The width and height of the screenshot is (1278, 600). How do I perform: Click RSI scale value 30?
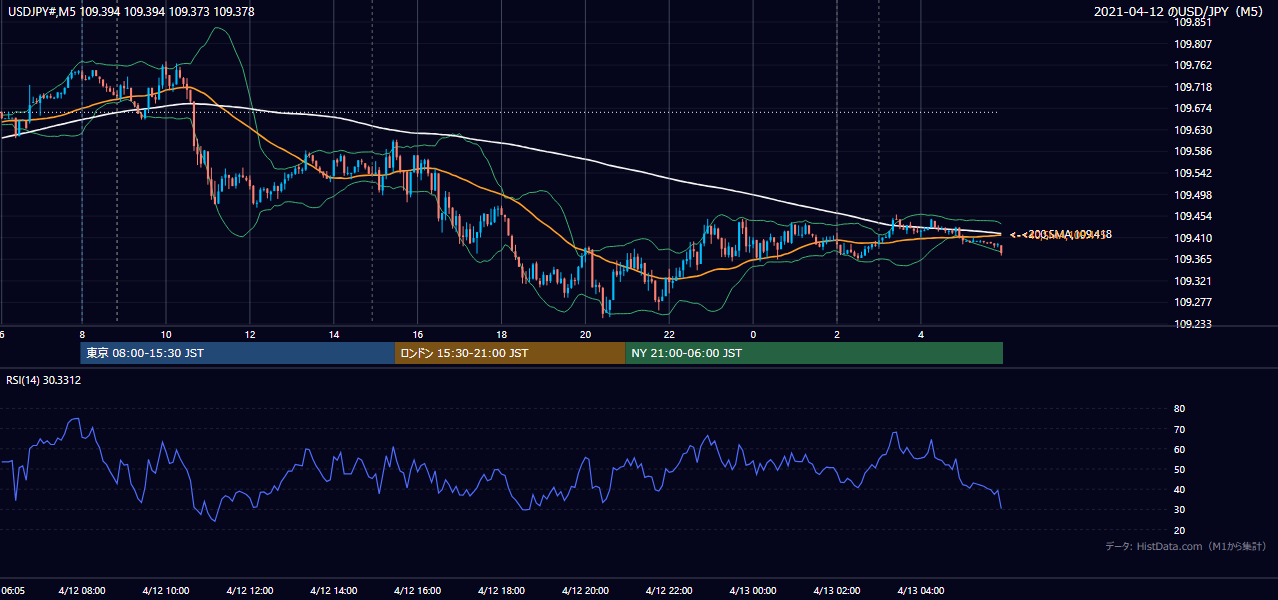1179,509
